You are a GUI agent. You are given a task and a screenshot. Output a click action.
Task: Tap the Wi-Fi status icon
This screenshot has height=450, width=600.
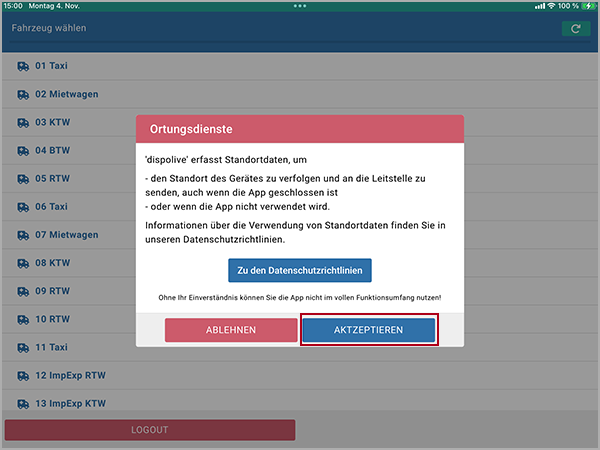pyautogui.click(x=551, y=6)
